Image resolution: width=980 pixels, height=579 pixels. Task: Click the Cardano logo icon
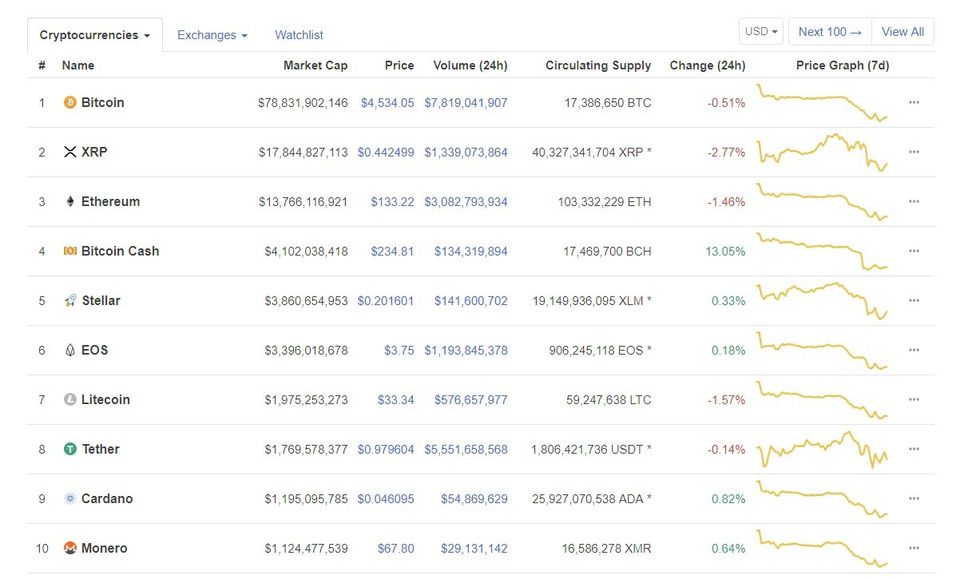pyautogui.click(x=70, y=499)
